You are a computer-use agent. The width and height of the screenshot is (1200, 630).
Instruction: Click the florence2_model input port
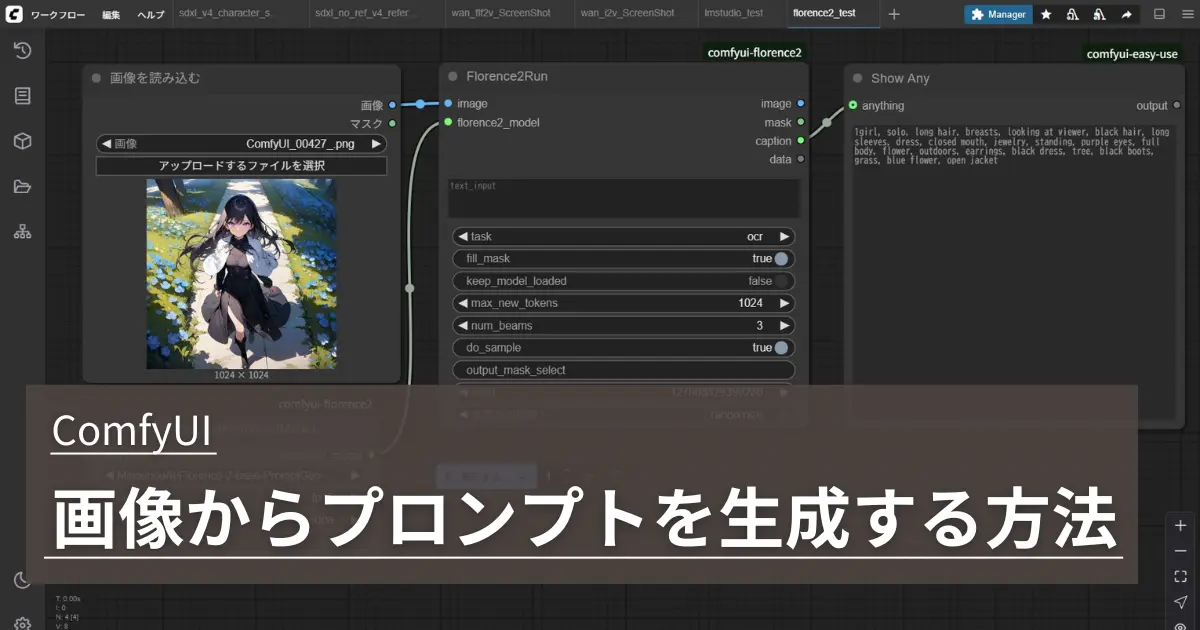coord(448,122)
